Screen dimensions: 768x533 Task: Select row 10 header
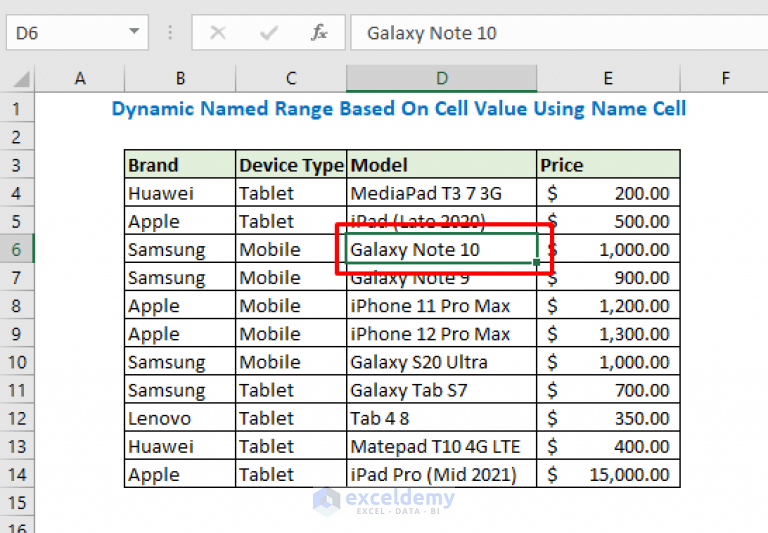pos(17,362)
